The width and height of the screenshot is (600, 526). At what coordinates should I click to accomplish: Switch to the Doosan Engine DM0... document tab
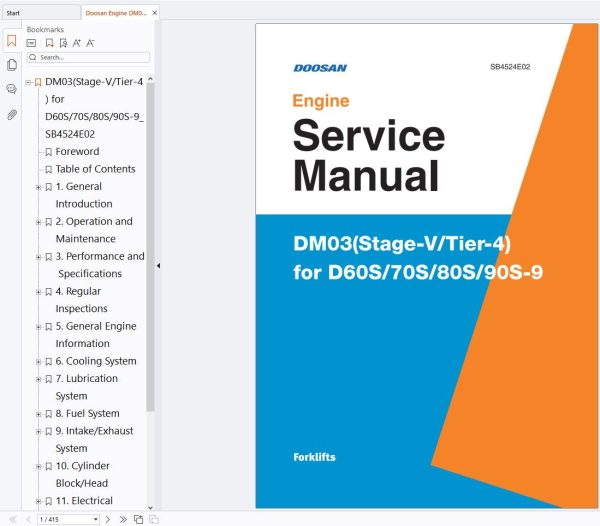pyautogui.click(x=116, y=13)
